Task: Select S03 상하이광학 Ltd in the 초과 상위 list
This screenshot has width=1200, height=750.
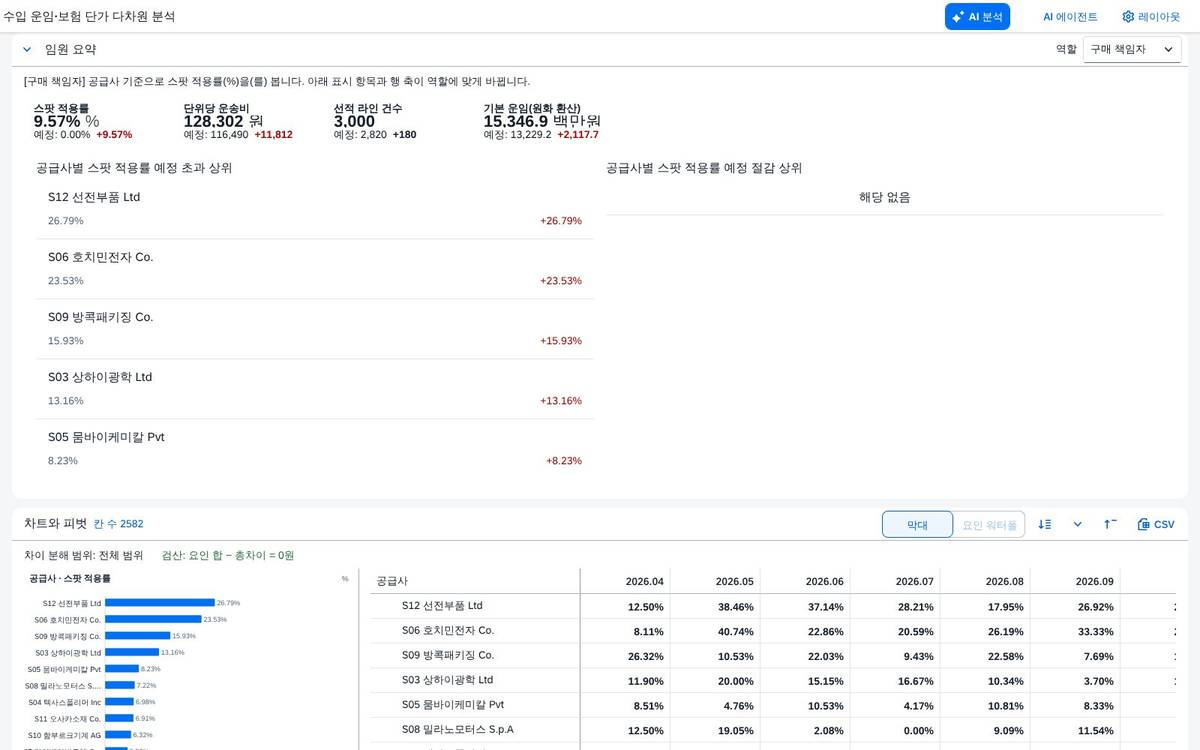Action: pyautogui.click(x=315, y=389)
